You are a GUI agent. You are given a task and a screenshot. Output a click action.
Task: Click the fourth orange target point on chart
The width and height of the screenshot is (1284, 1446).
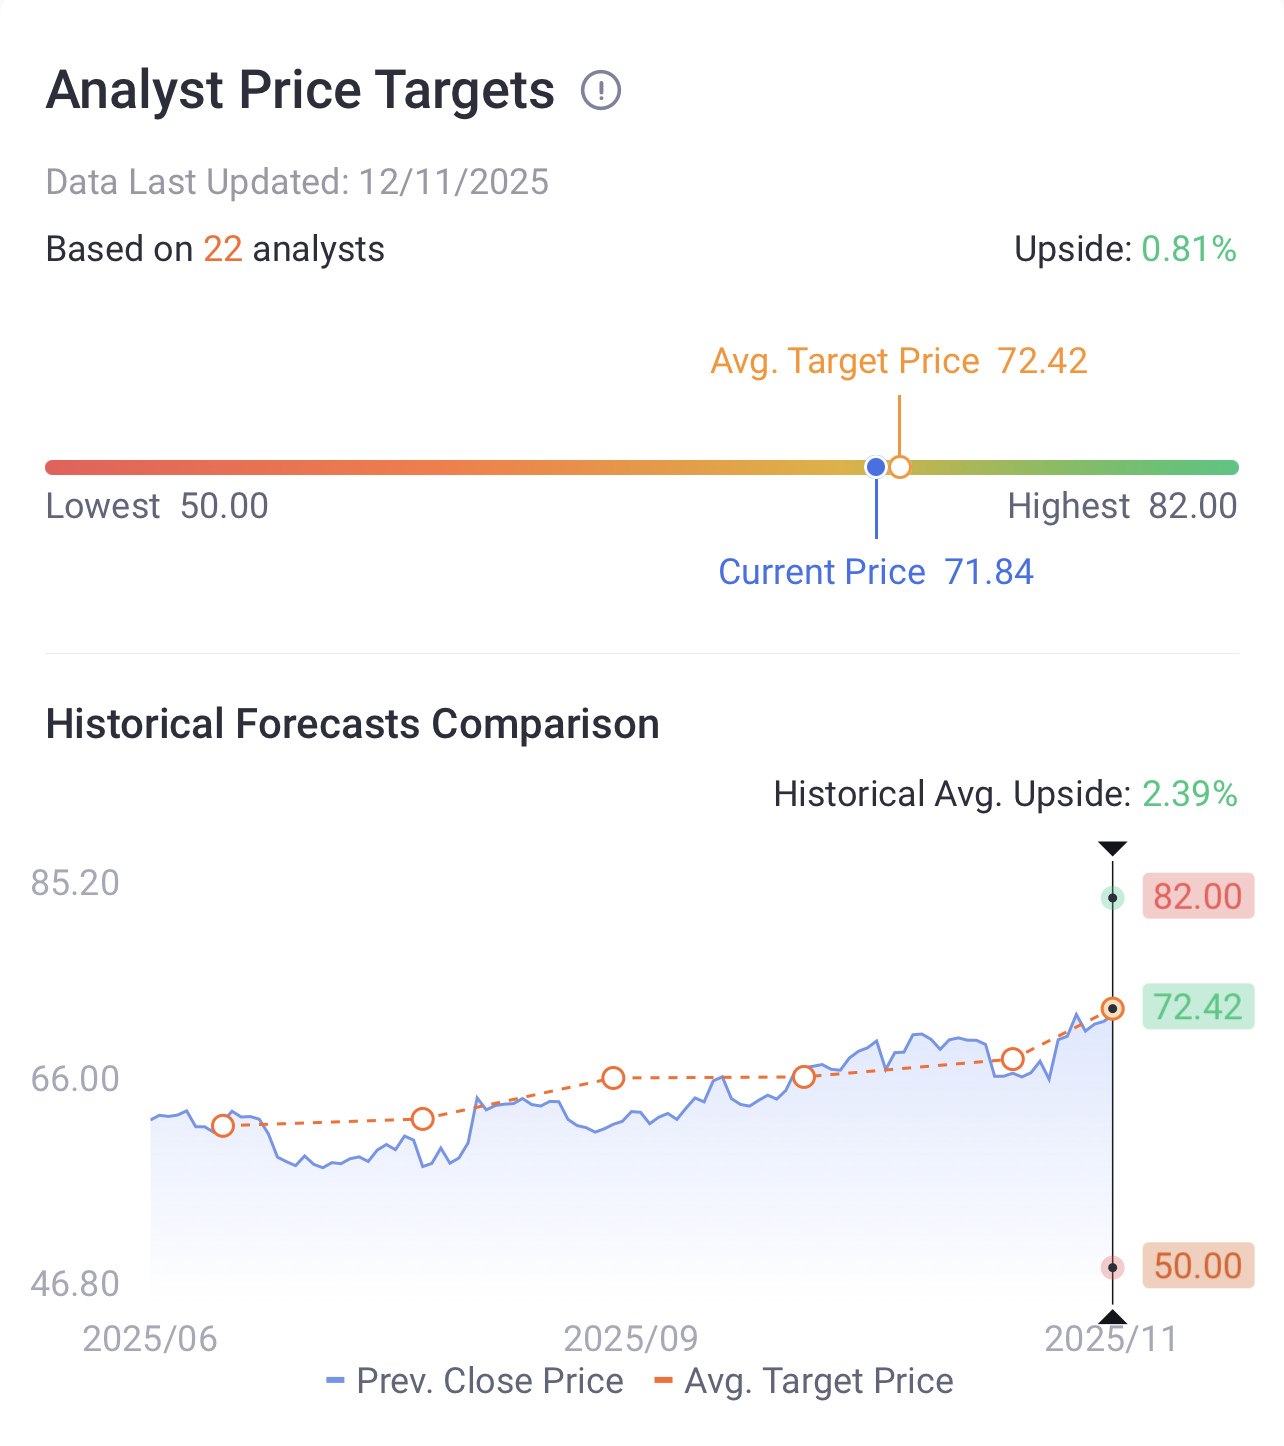[x=803, y=1077]
